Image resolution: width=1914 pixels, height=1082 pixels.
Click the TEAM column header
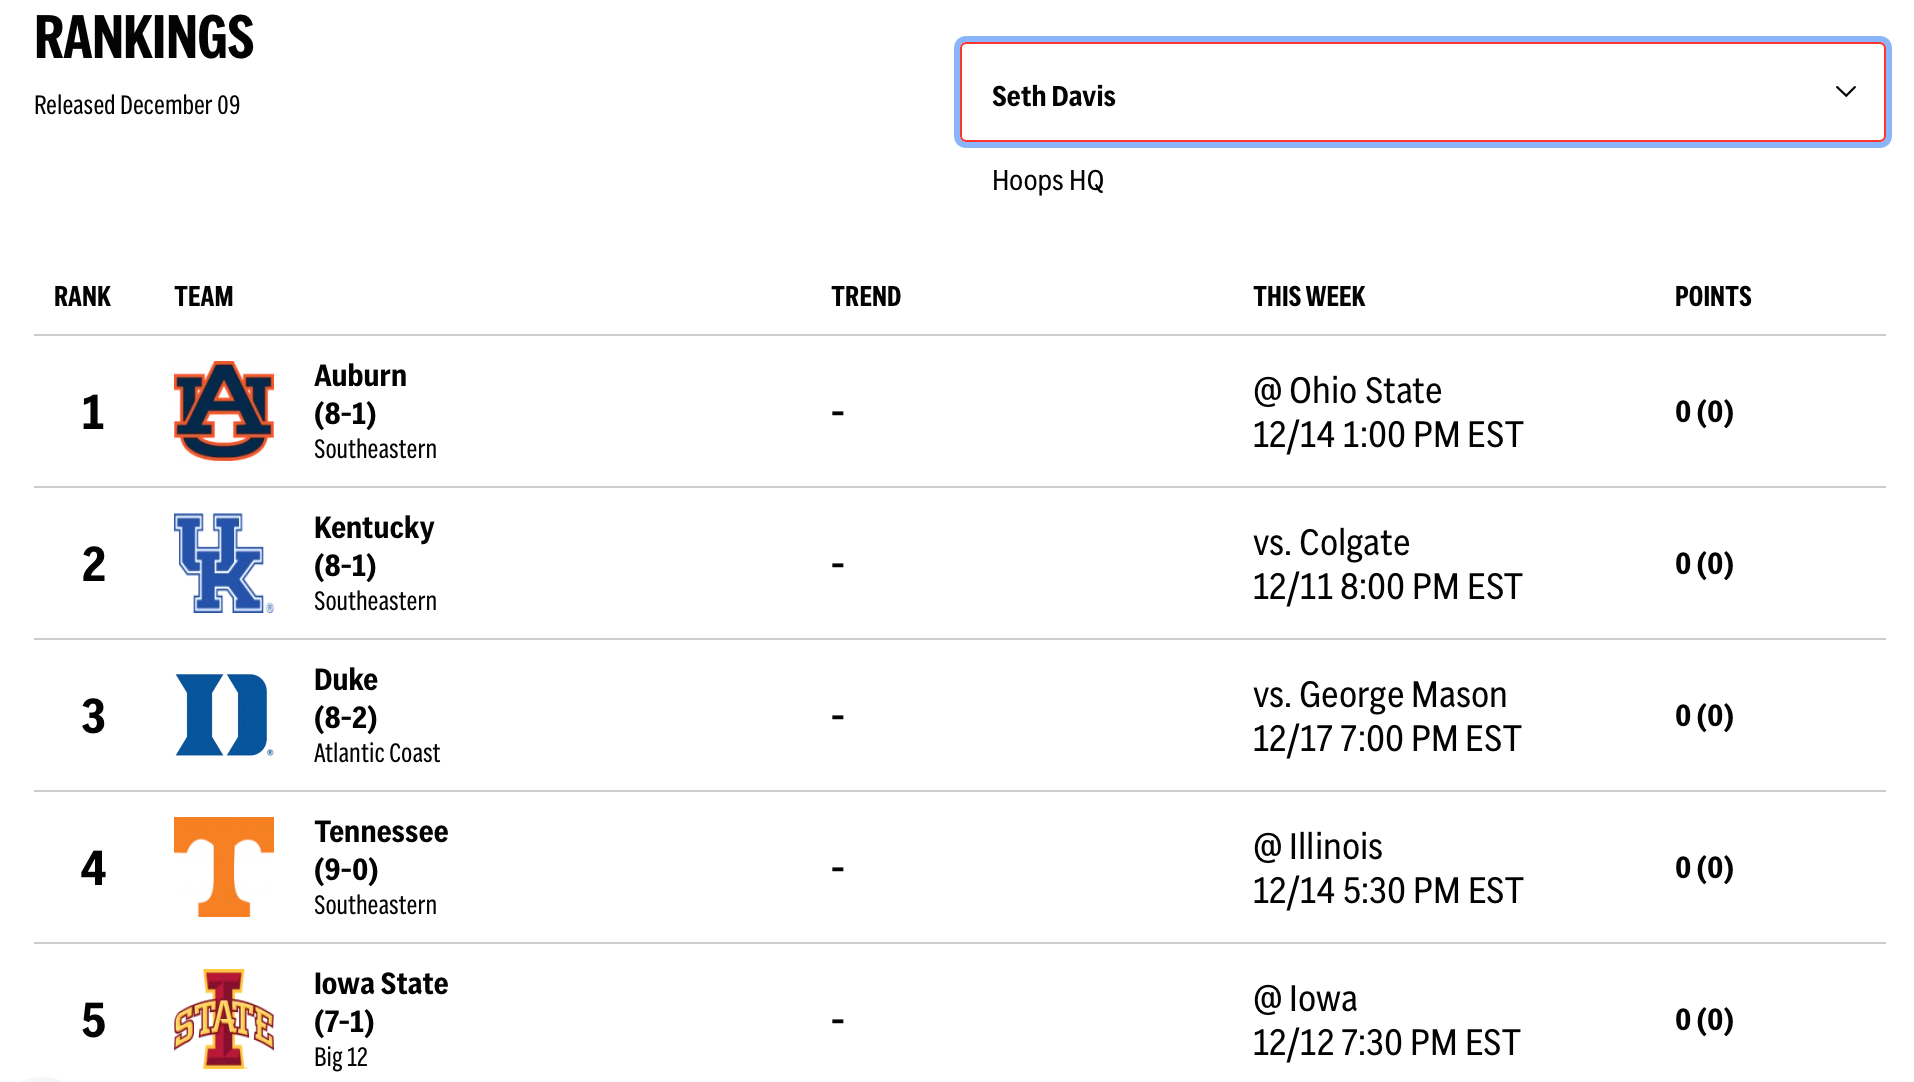pos(203,297)
